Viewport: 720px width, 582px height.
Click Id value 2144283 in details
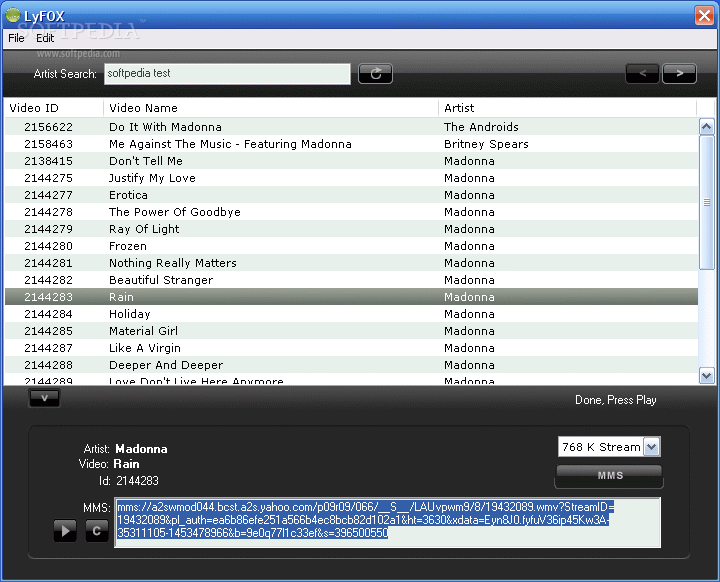(137, 481)
